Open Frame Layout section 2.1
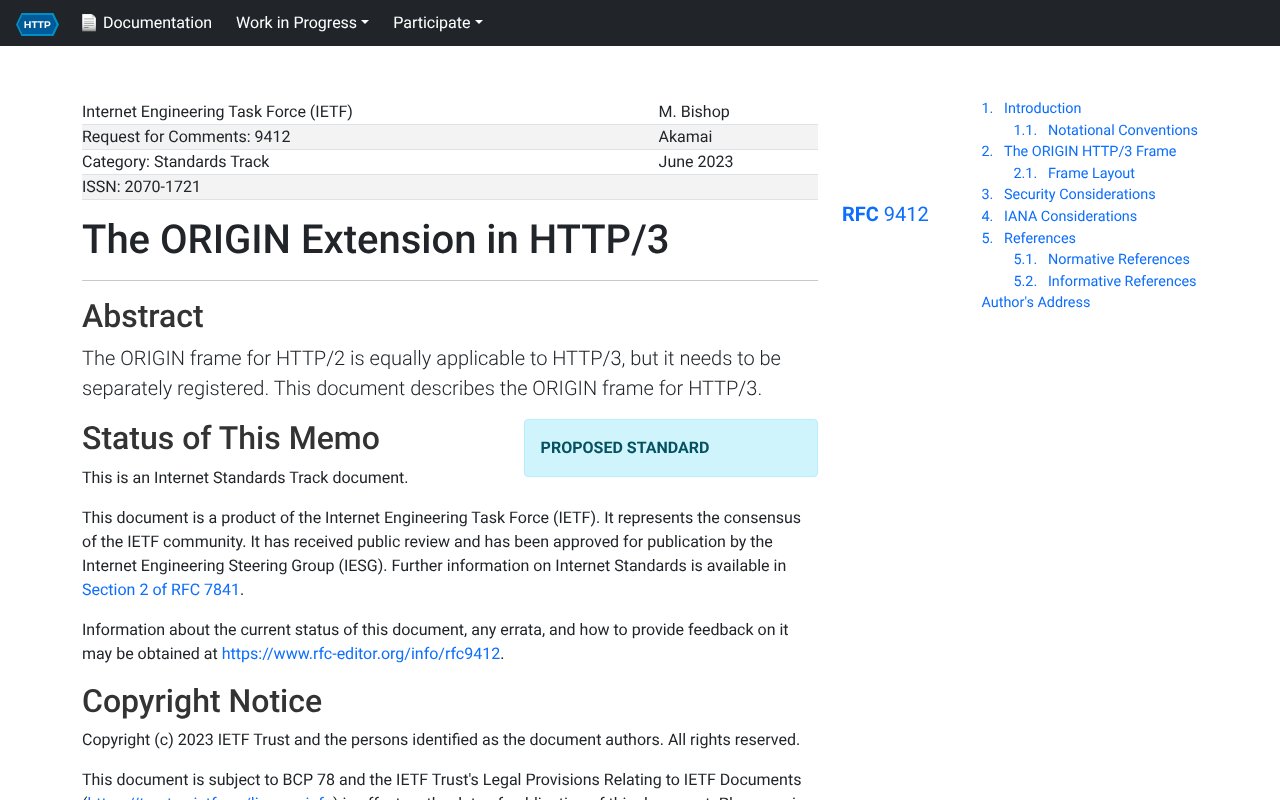This screenshot has width=1280, height=800. click(x=1091, y=173)
